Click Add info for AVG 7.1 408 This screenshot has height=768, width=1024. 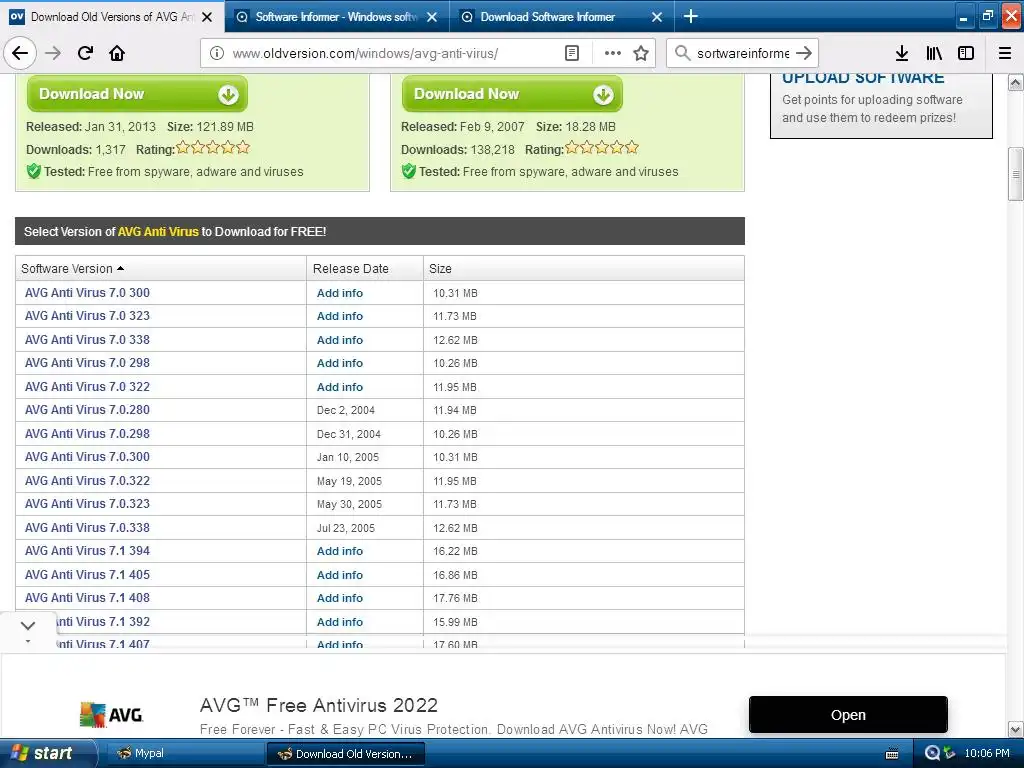pos(340,598)
